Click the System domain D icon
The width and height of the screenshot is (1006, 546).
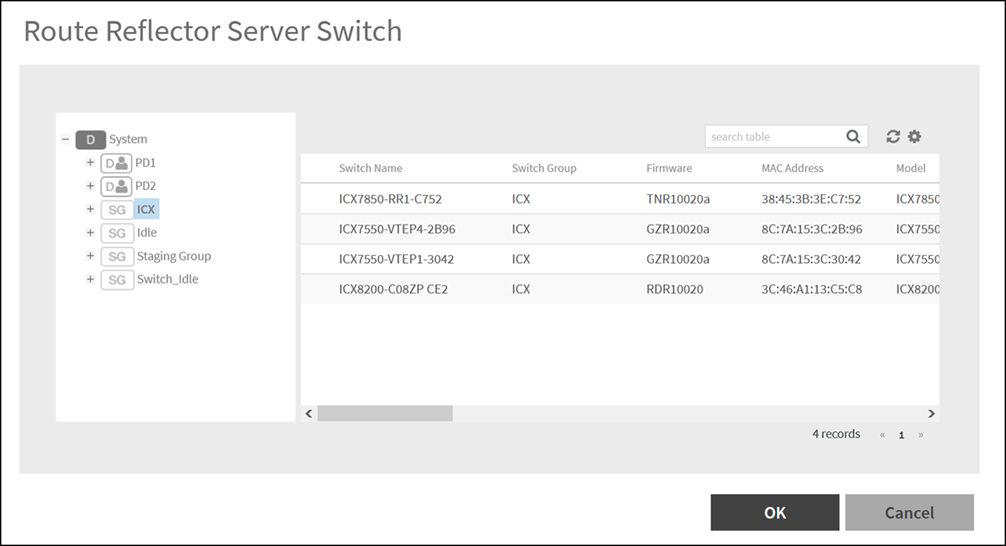[x=90, y=139]
